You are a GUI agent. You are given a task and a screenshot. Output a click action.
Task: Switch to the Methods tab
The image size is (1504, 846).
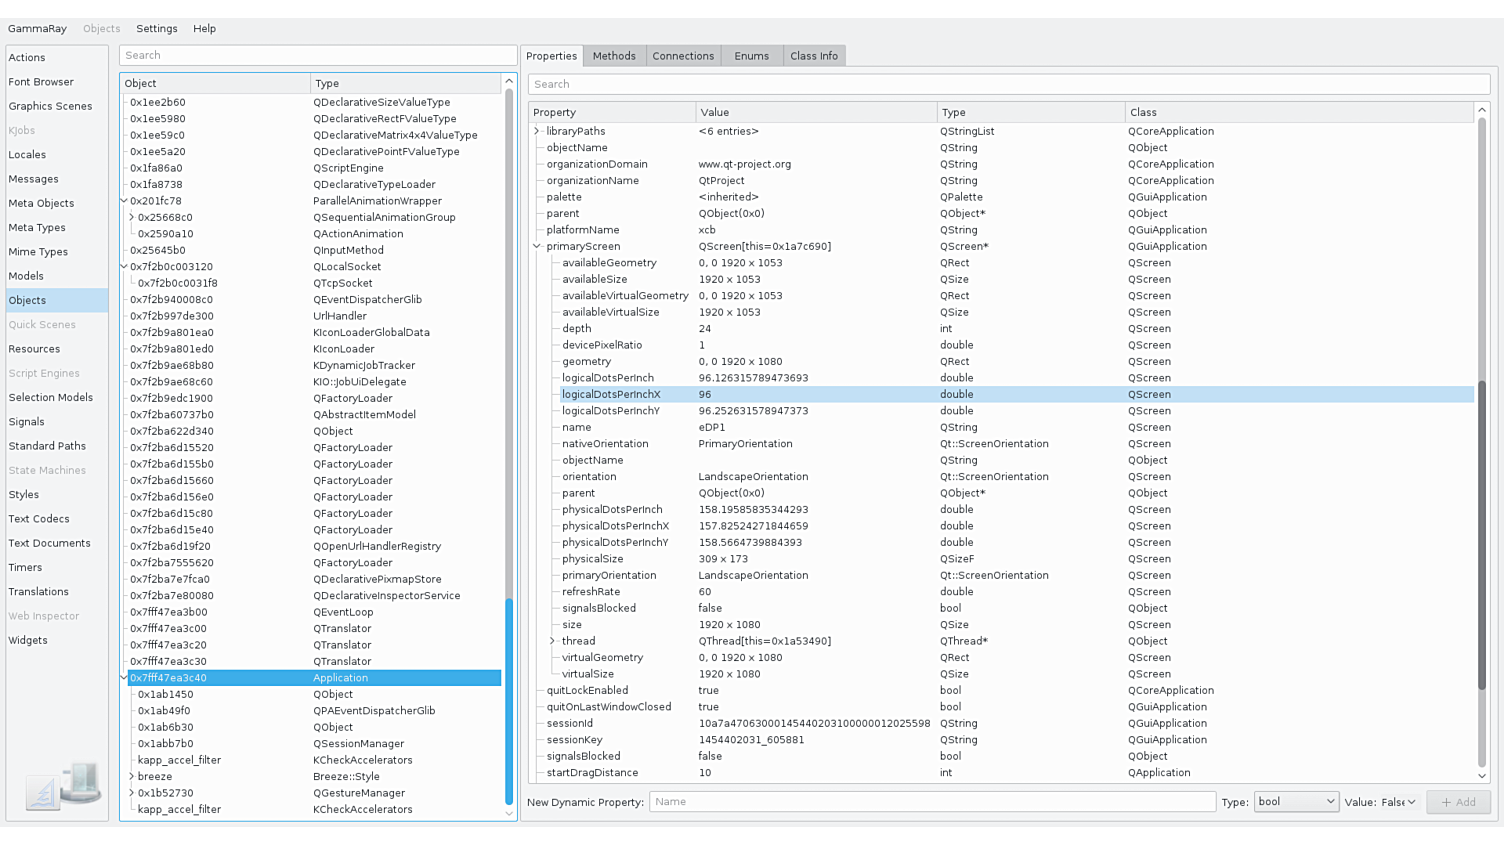[x=614, y=56]
